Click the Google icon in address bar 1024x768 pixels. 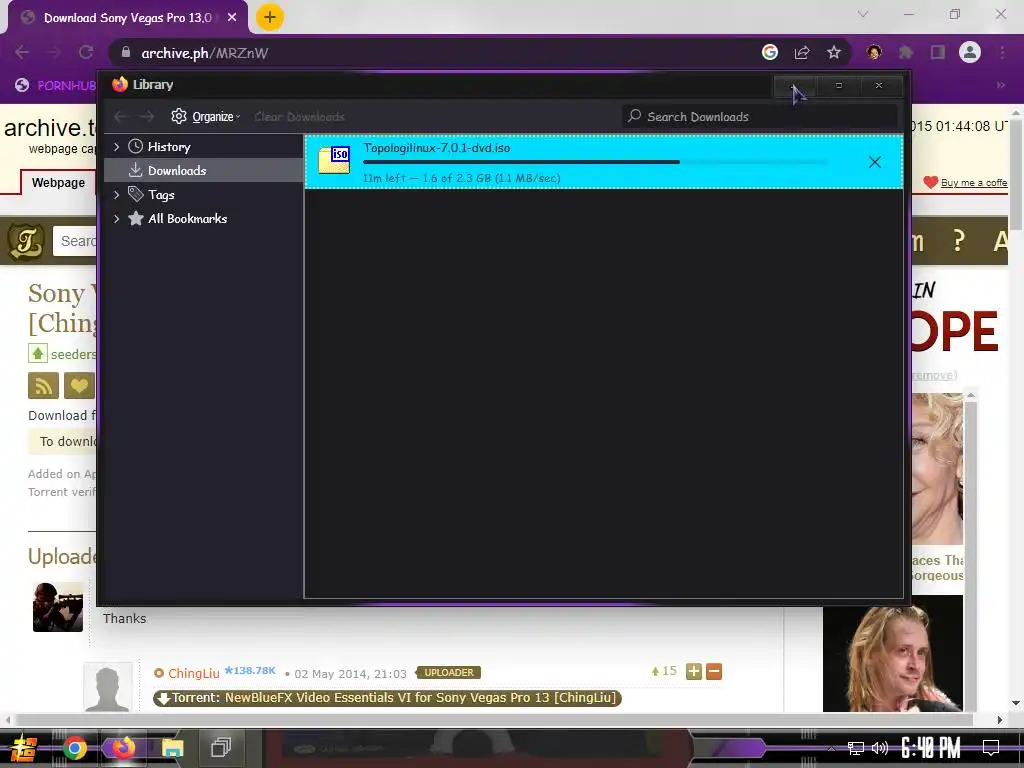tap(770, 52)
